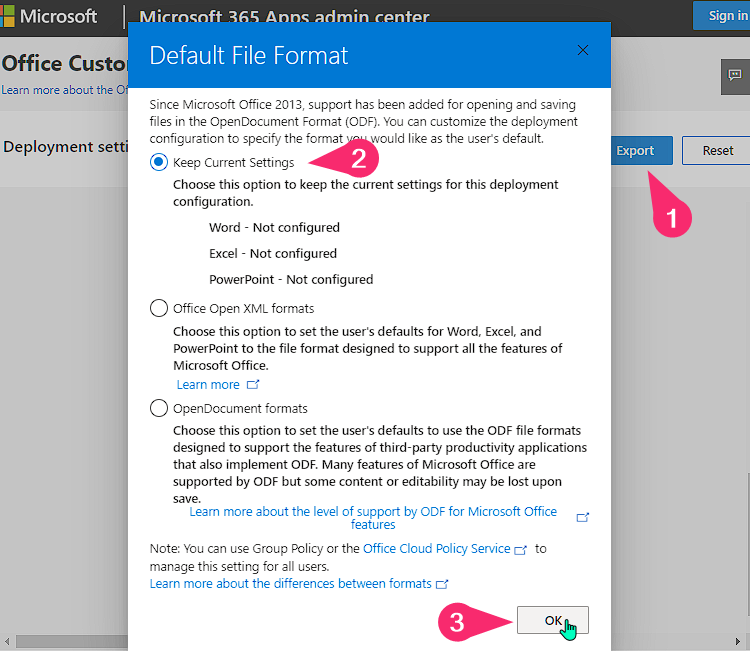750x651 pixels.
Task: Click the Learn more about the Office link behind dialog
Action: coord(65,90)
